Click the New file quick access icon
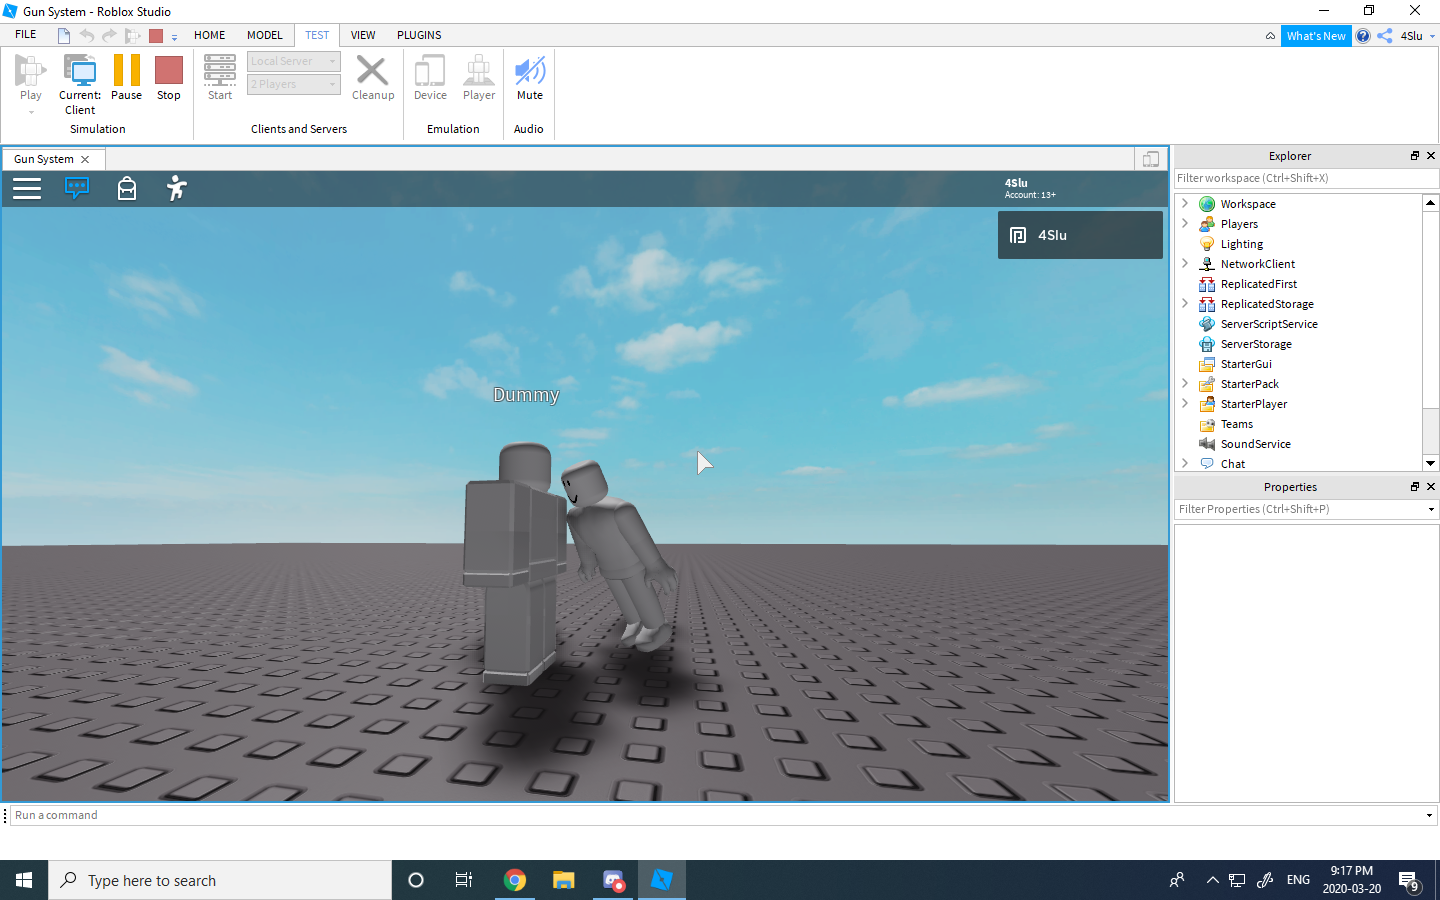 [x=64, y=36]
